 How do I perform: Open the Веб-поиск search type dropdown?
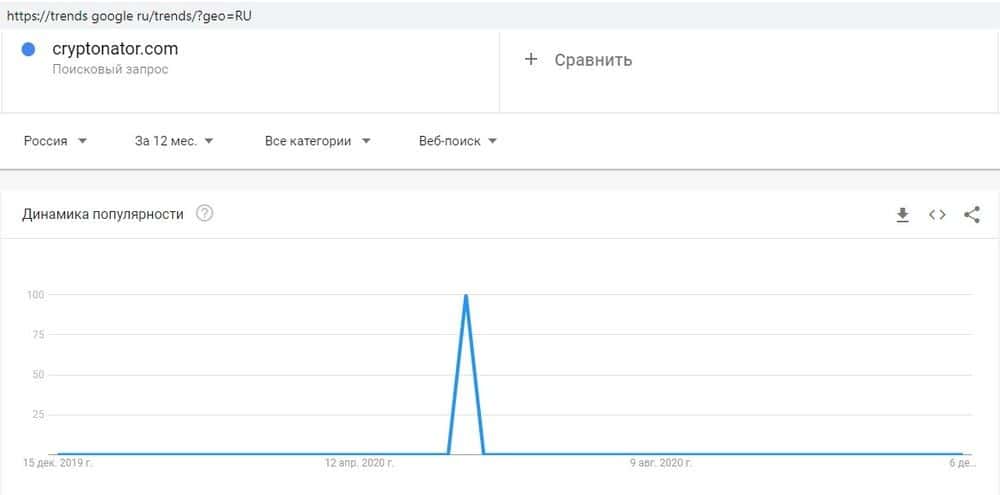pos(458,141)
